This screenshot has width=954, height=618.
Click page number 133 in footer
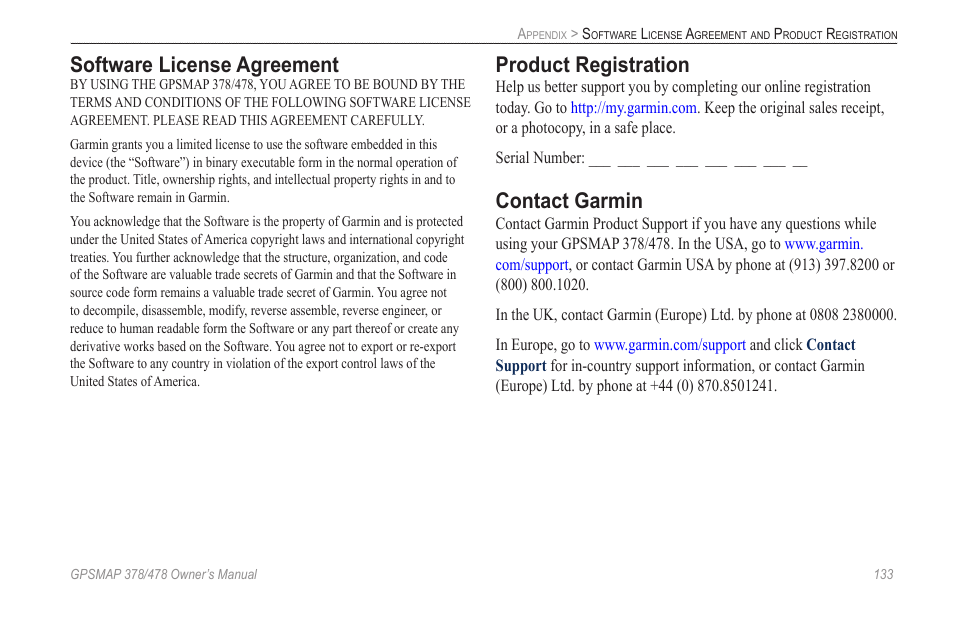(x=883, y=574)
